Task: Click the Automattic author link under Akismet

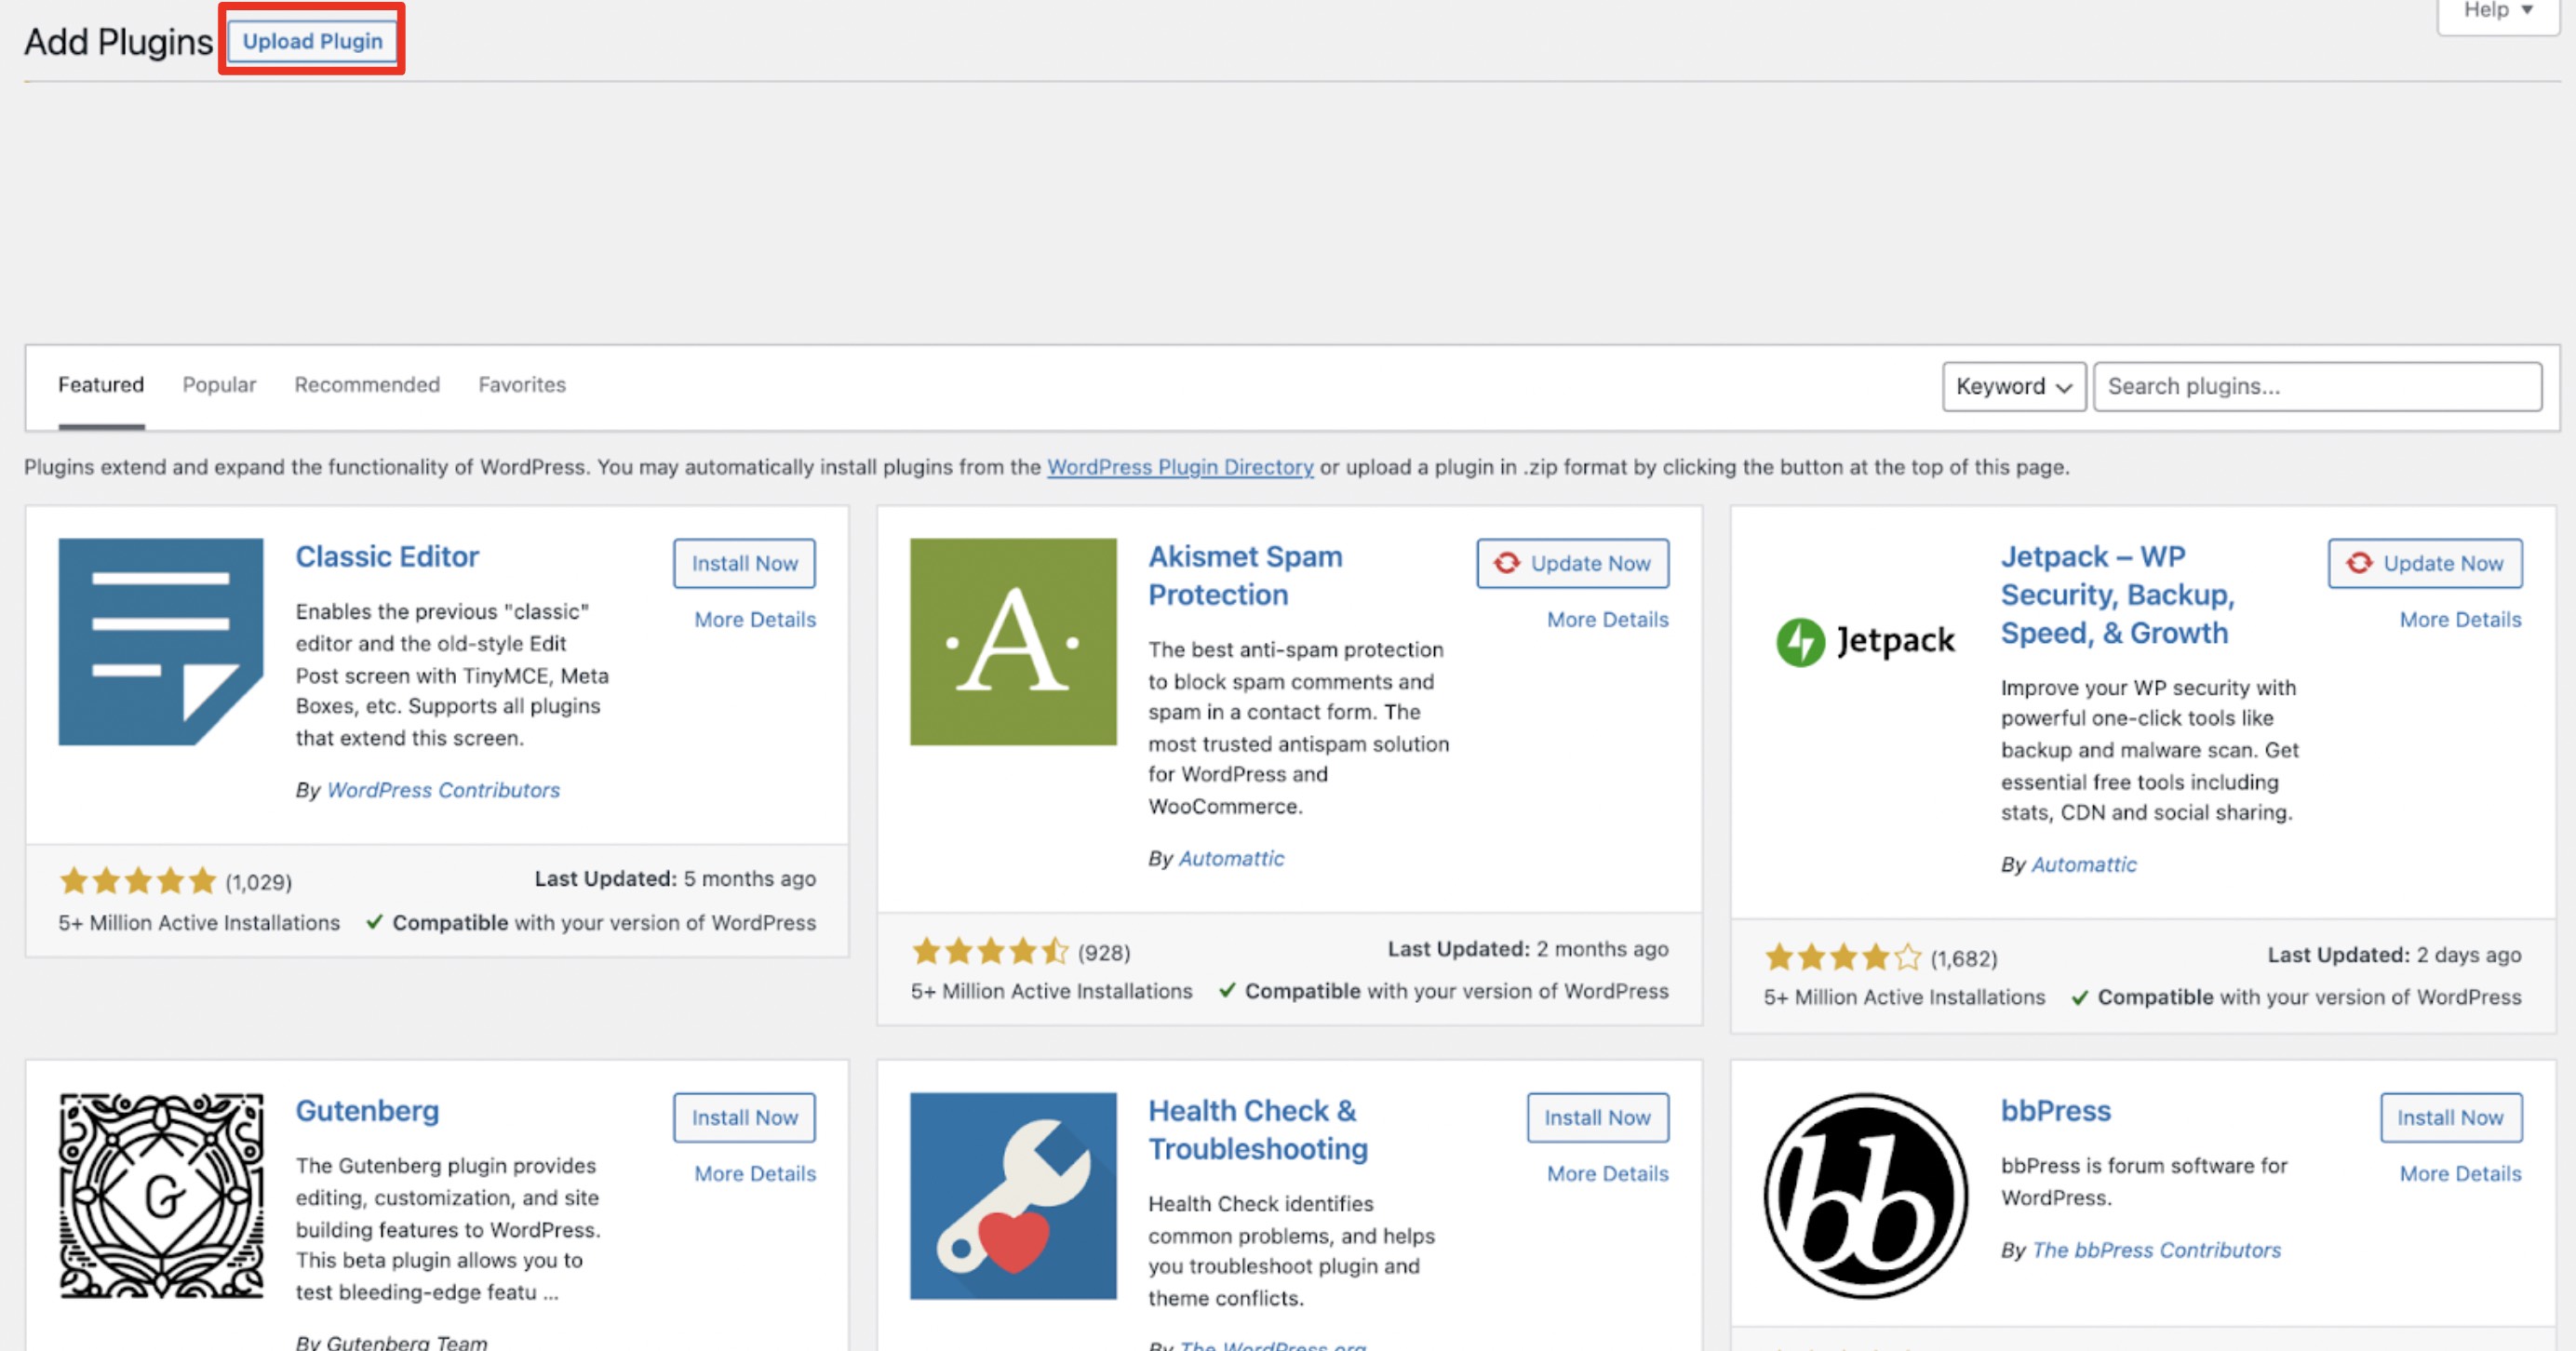Action: tap(1231, 858)
